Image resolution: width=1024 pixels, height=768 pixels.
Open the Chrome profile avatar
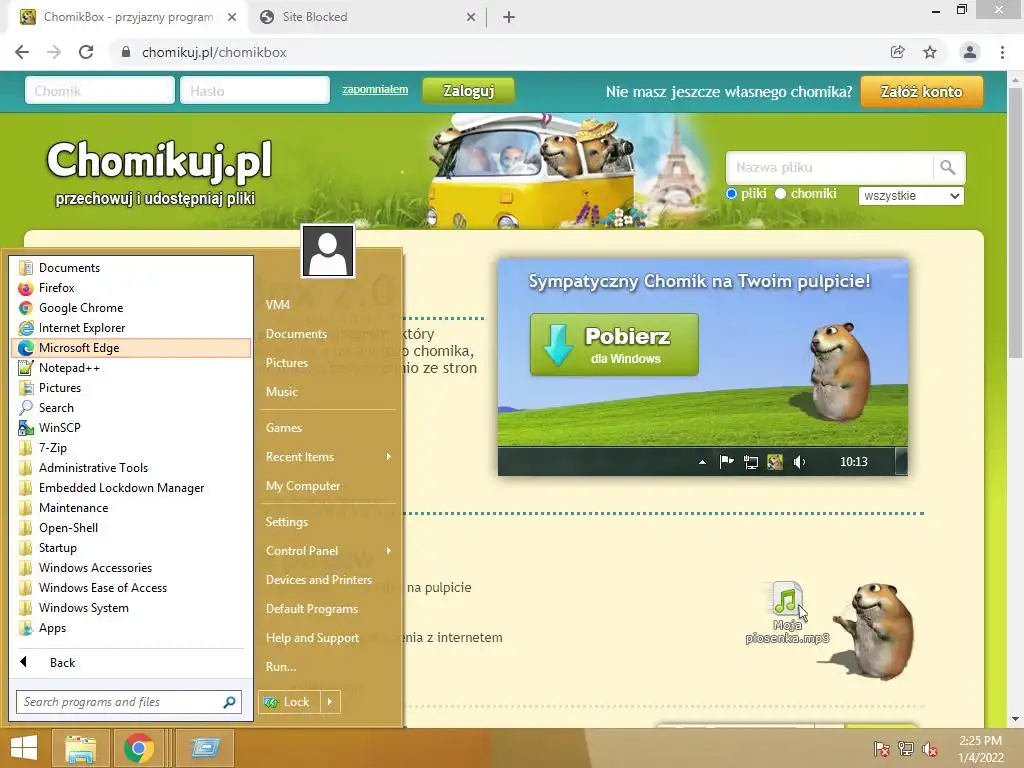(x=970, y=52)
